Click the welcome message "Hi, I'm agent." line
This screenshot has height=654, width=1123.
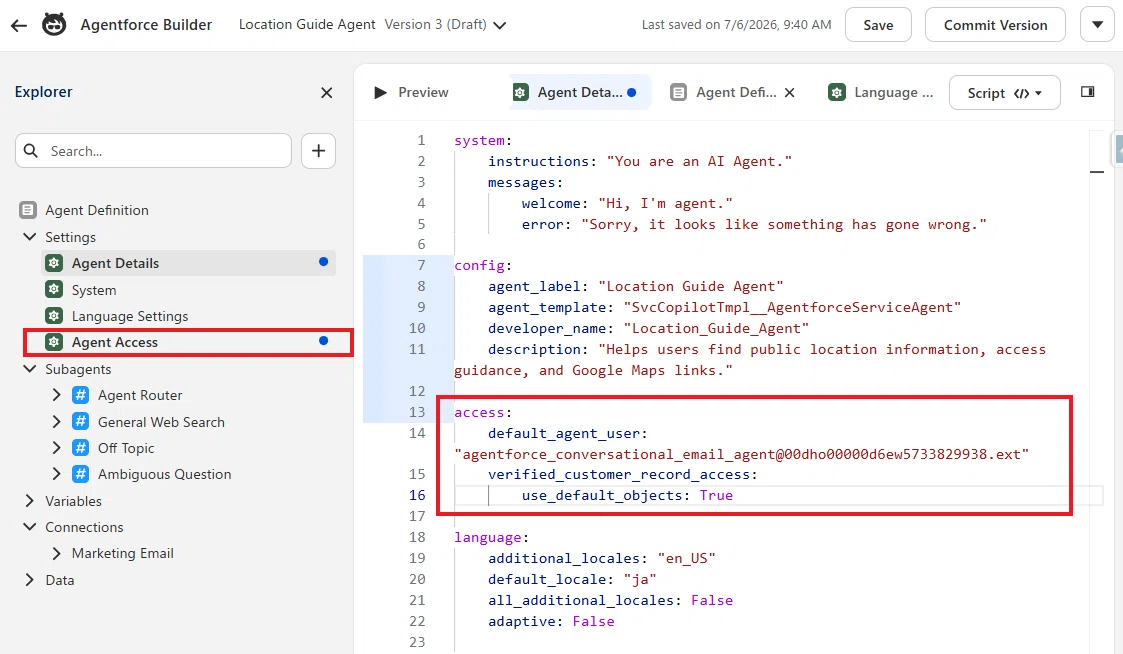click(627, 203)
